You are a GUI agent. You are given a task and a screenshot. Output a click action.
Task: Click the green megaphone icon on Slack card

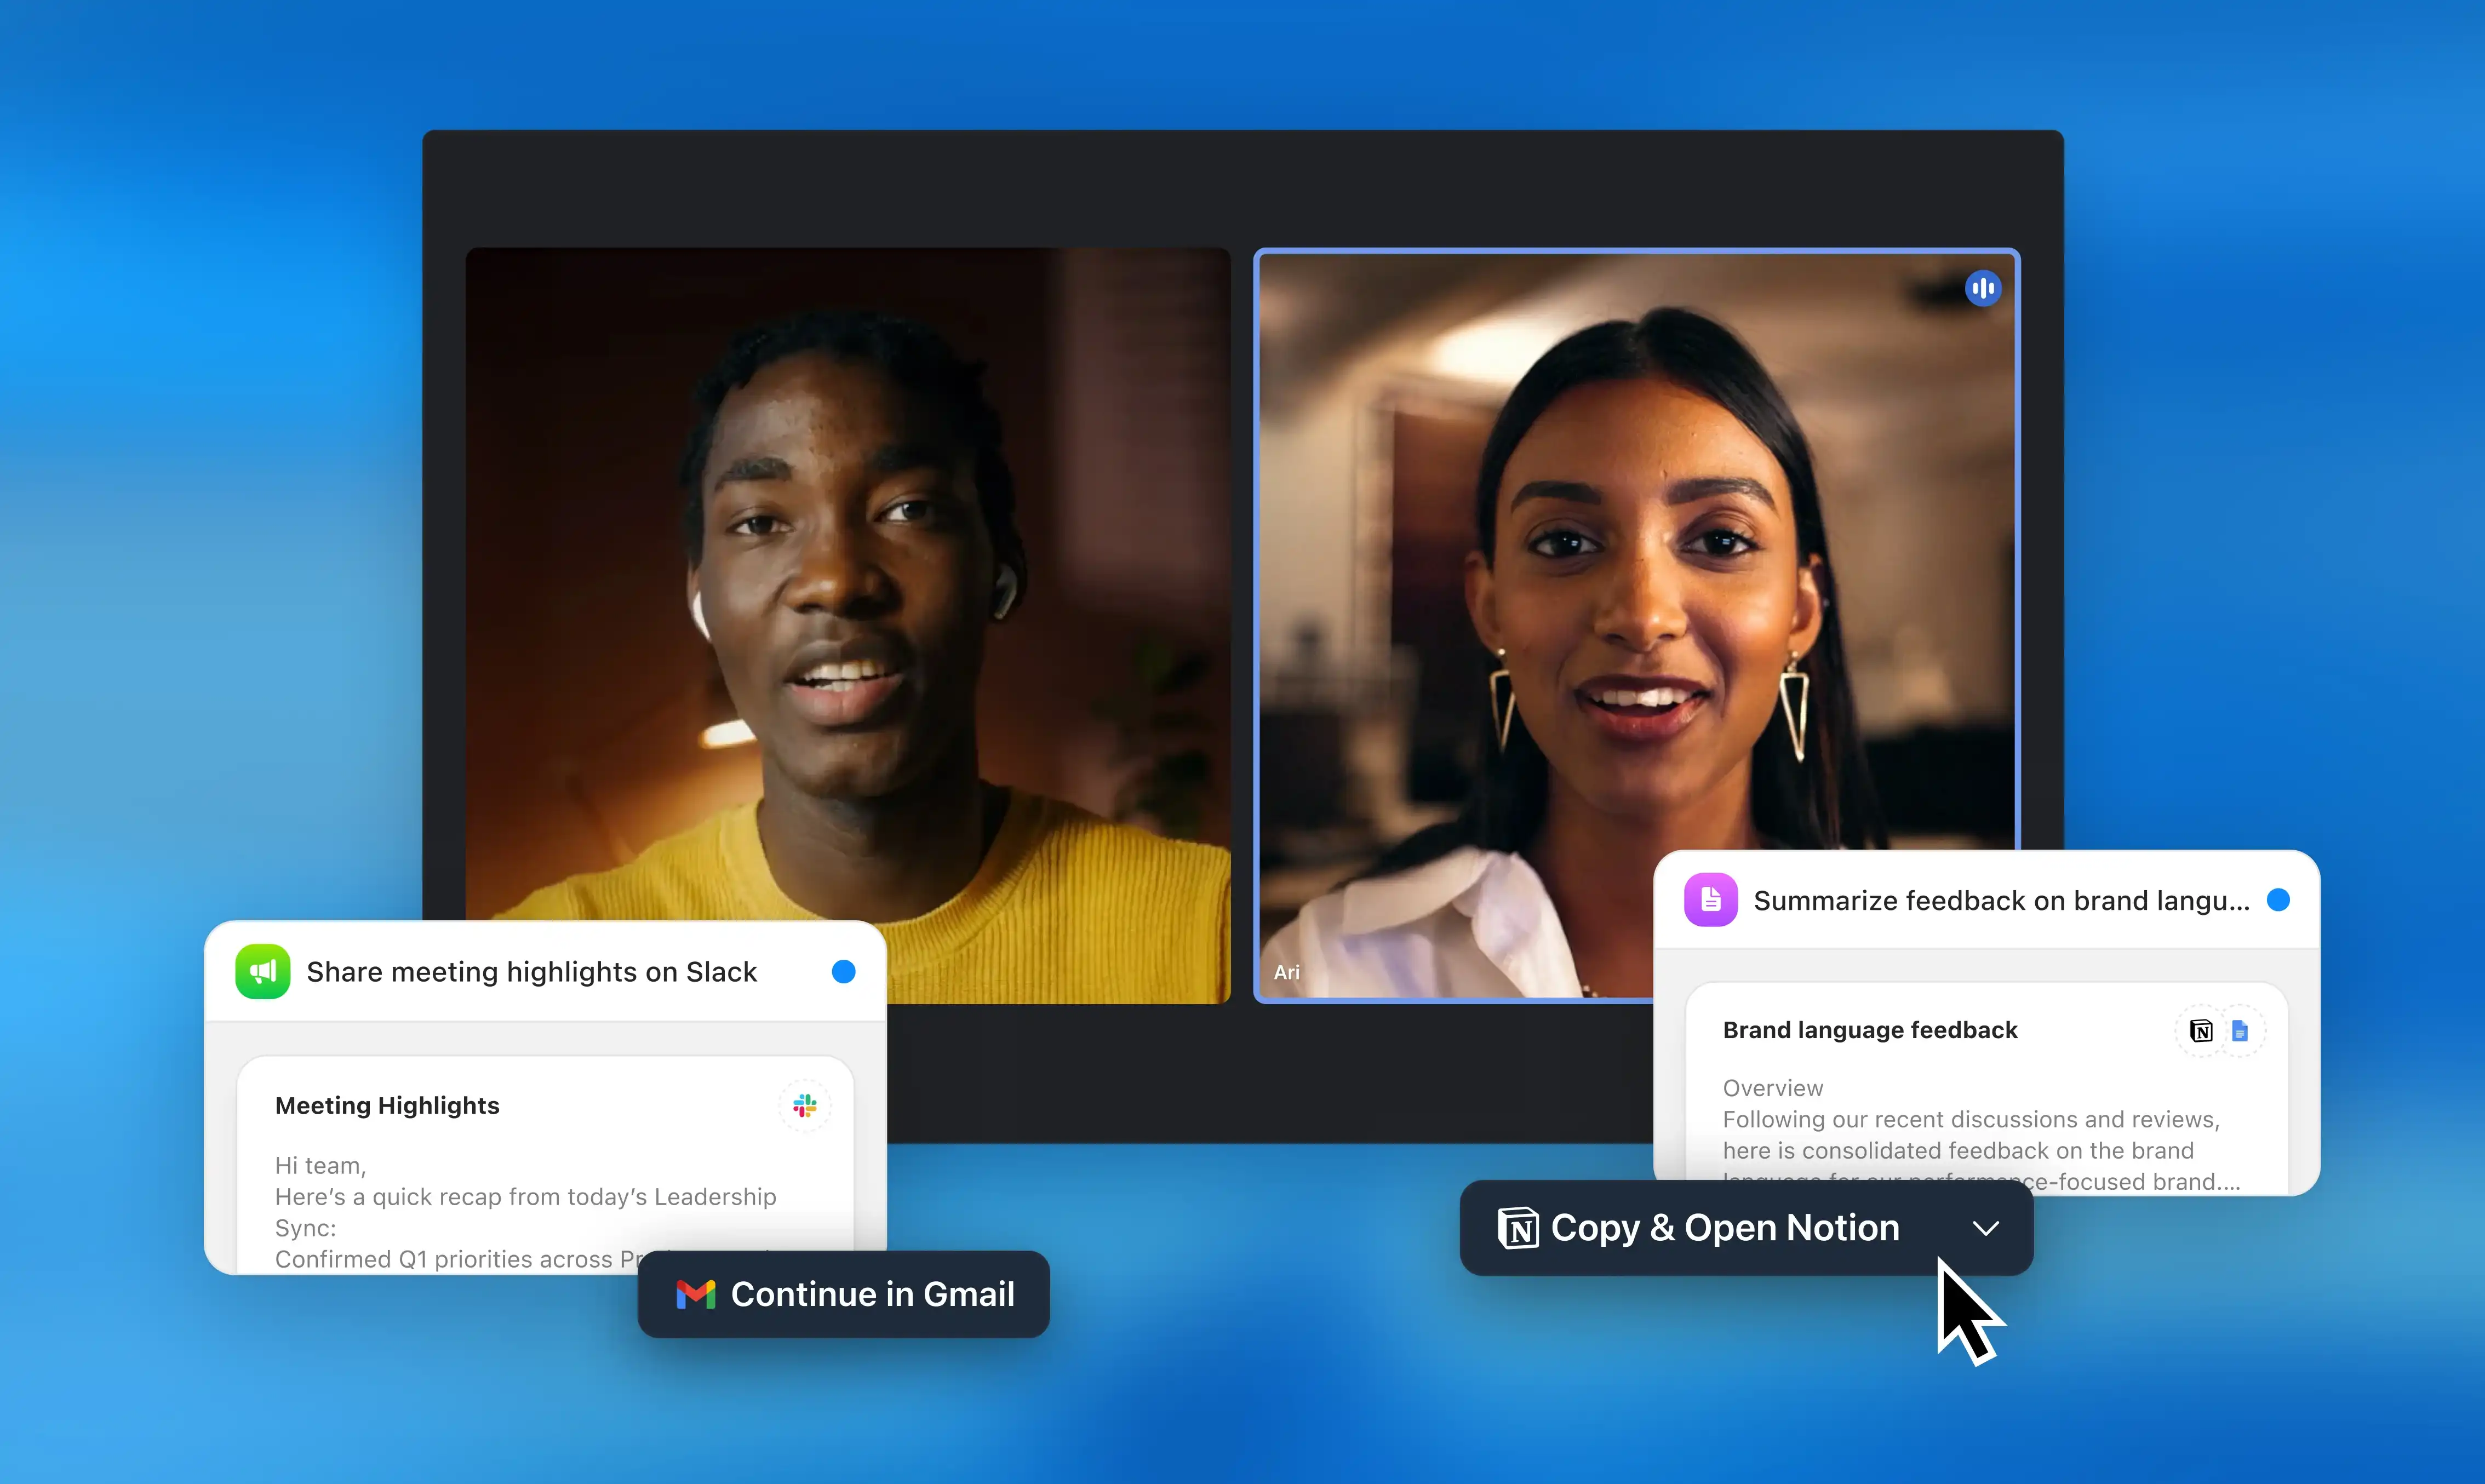(x=262, y=971)
